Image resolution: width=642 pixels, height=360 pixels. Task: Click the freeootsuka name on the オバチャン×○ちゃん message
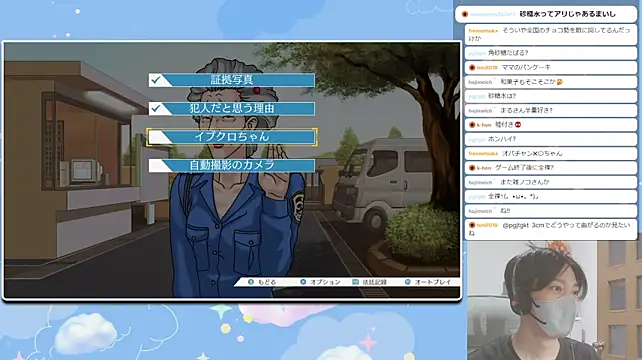pyautogui.click(x=483, y=154)
